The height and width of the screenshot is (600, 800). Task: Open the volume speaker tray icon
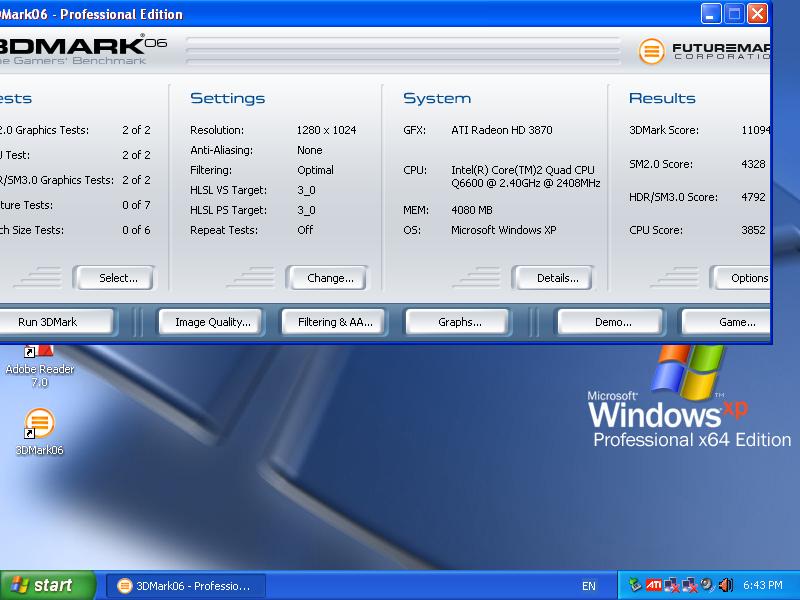(725, 585)
